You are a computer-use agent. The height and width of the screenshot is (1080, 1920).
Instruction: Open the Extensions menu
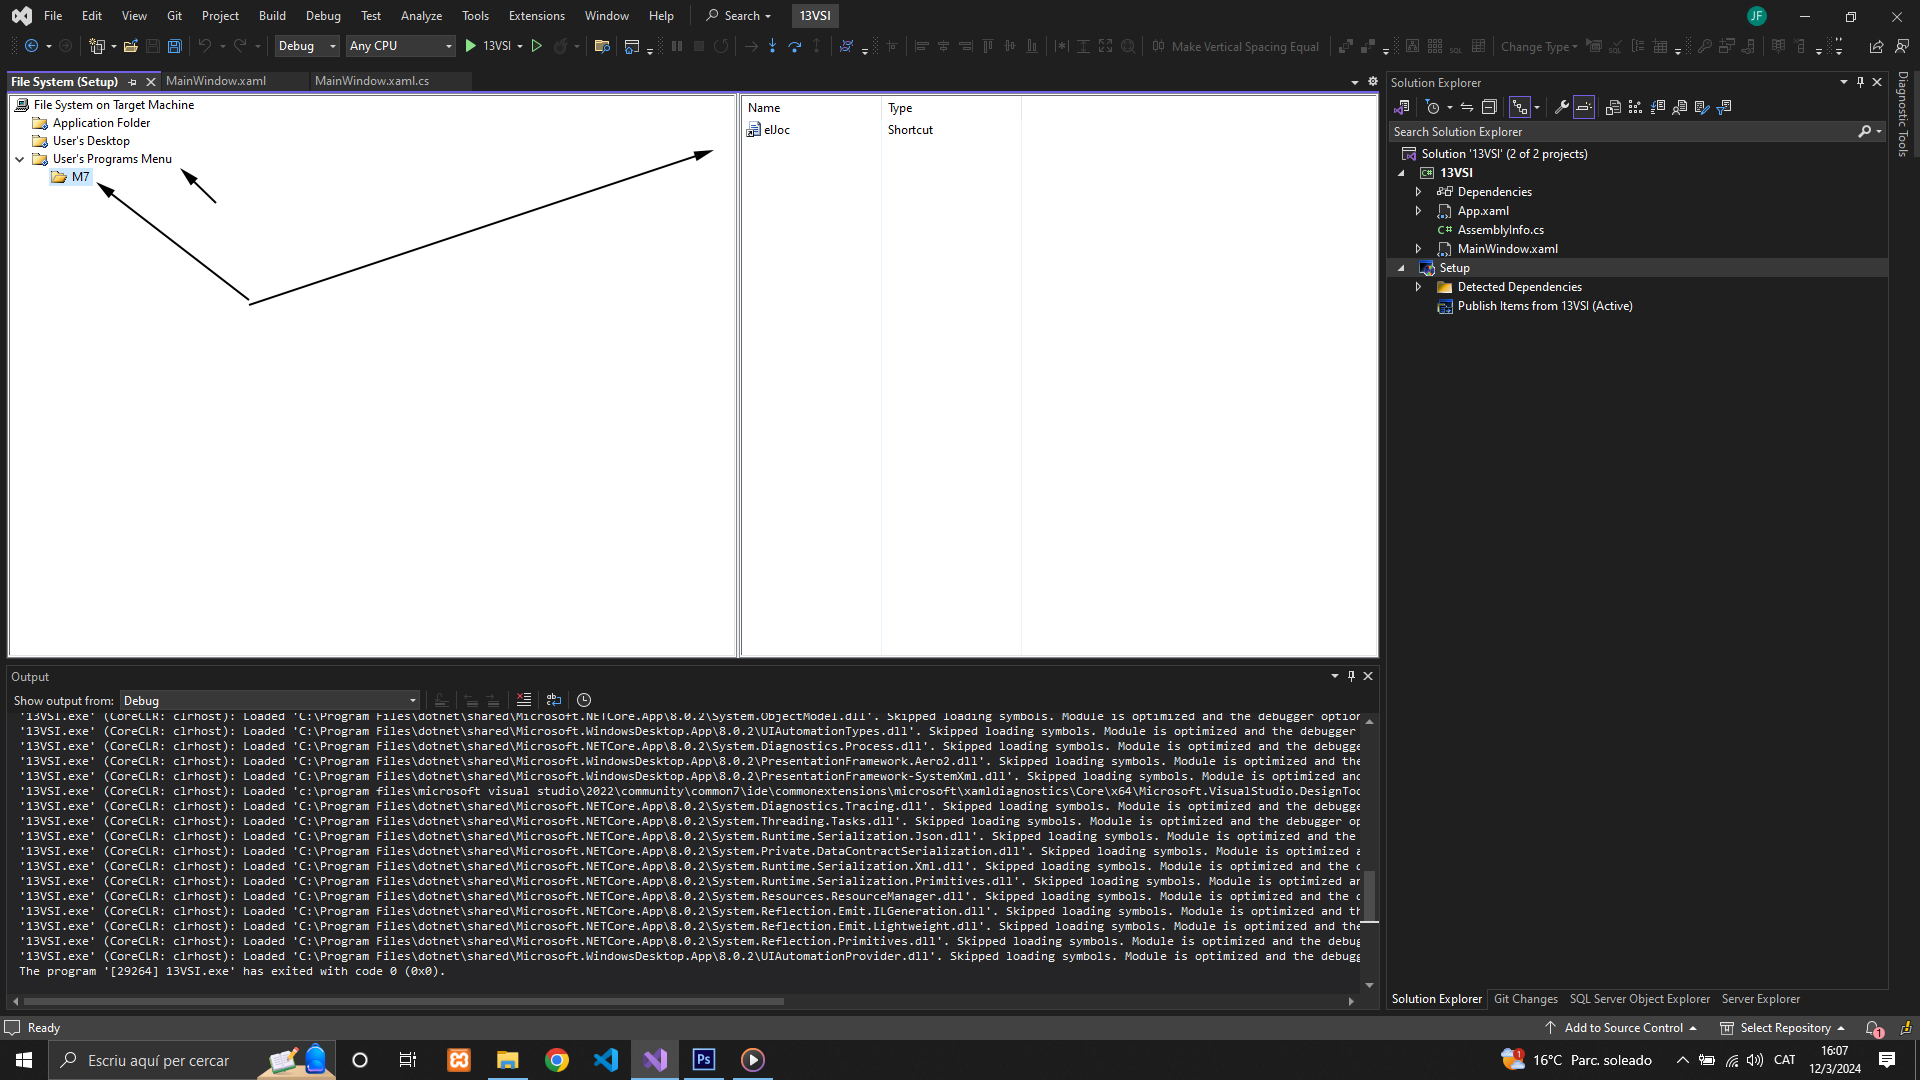[x=536, y=16]
